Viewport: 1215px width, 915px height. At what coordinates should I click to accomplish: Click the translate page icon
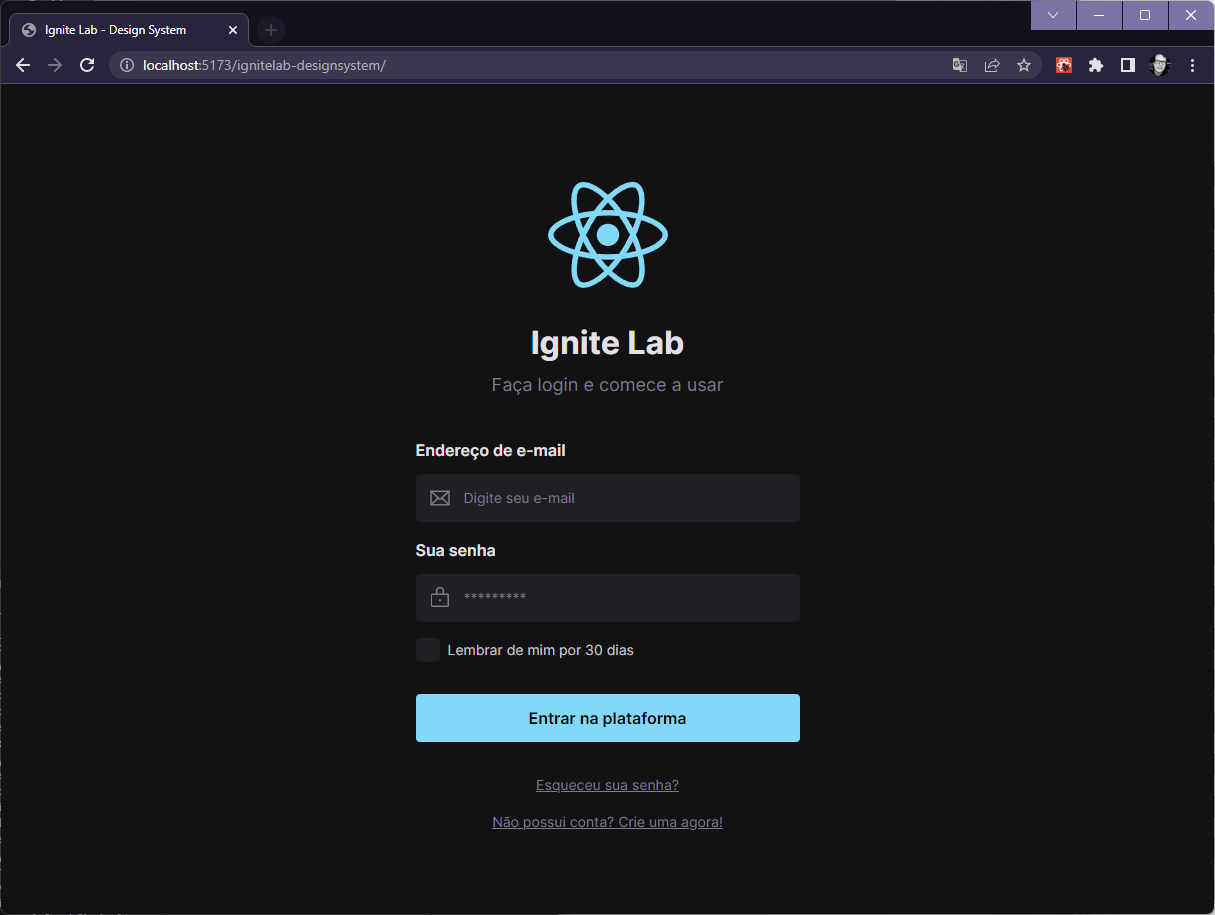(x=960, y=65)
